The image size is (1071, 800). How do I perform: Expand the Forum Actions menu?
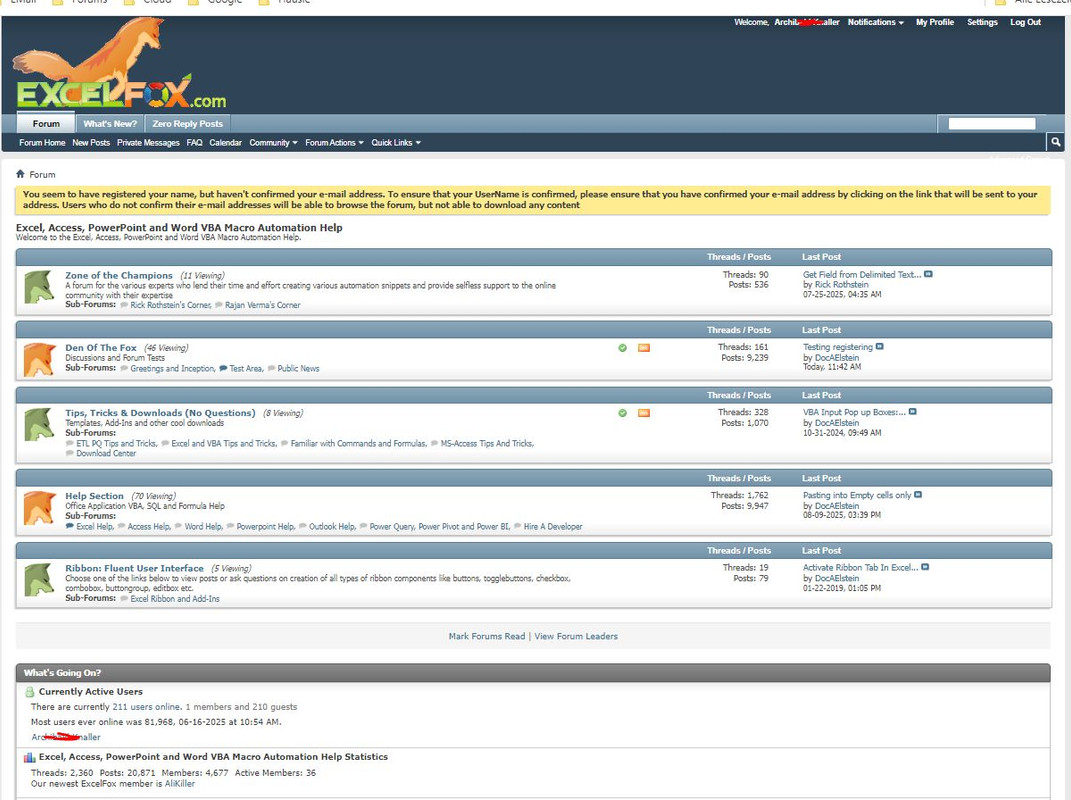tap(334, 143)
